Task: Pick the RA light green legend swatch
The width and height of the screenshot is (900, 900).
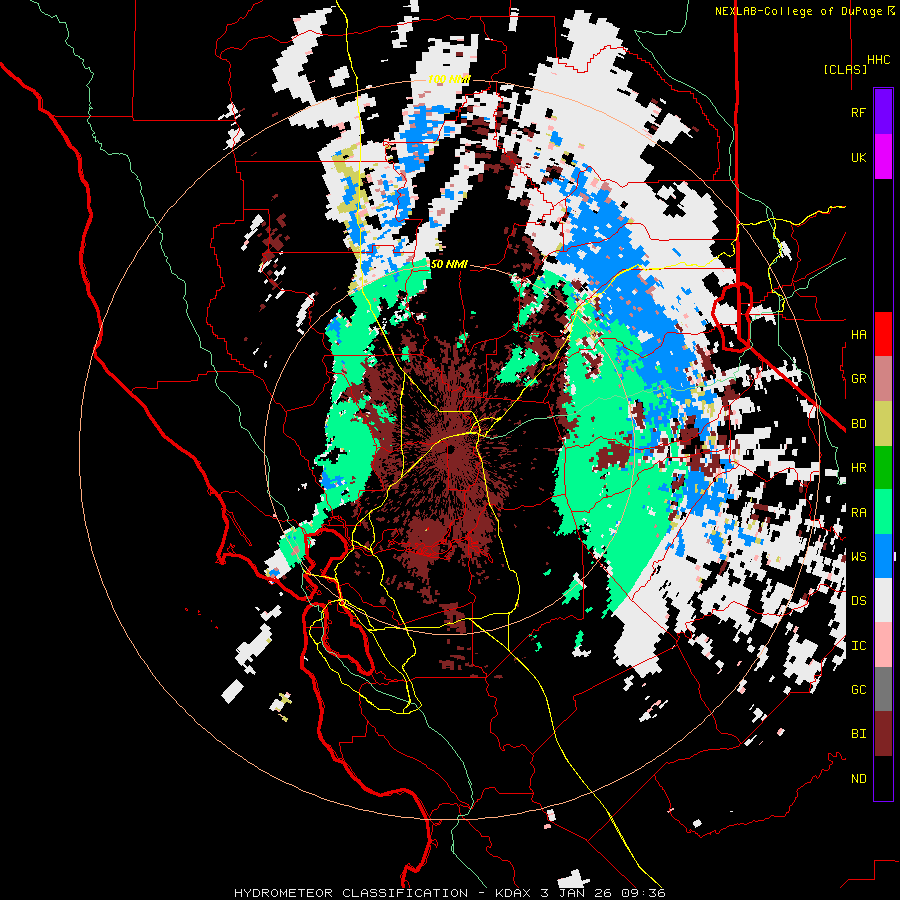Action: [883, 512]
